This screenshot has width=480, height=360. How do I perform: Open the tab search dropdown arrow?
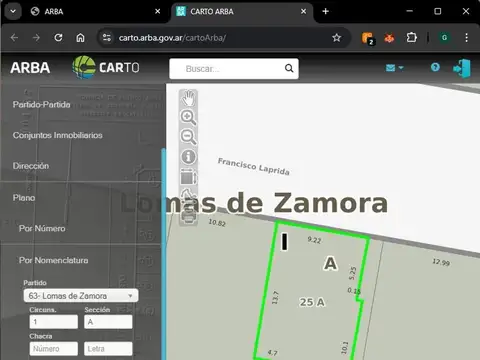pos(13,11)
